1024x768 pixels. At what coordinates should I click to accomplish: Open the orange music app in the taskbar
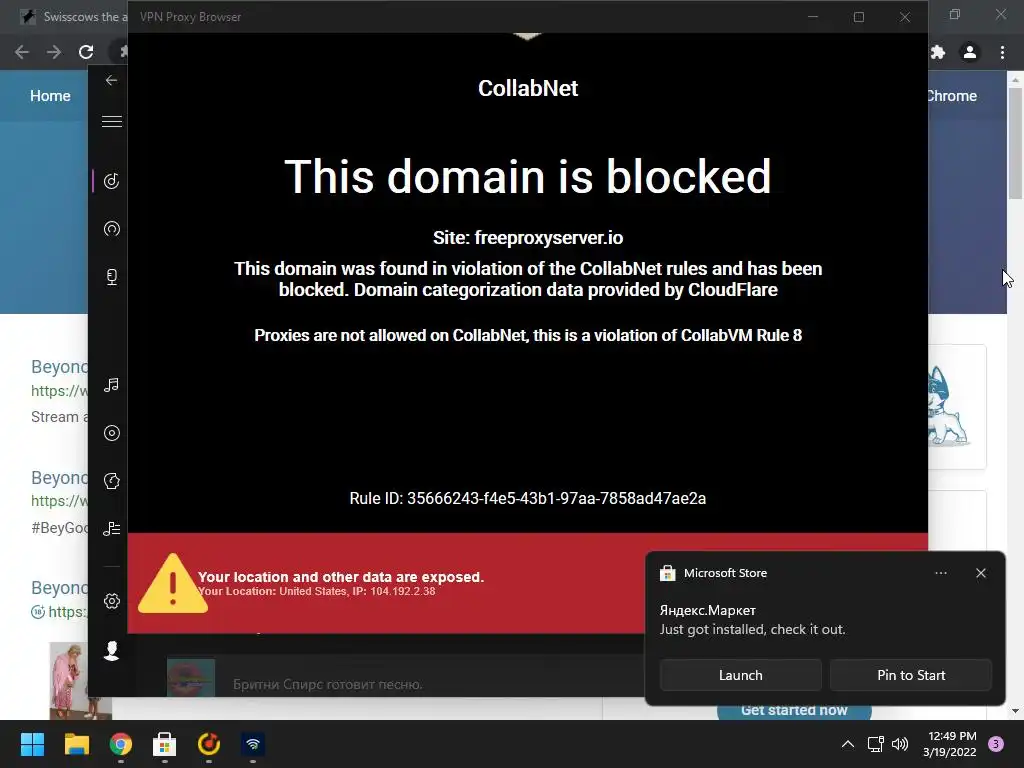208,744
